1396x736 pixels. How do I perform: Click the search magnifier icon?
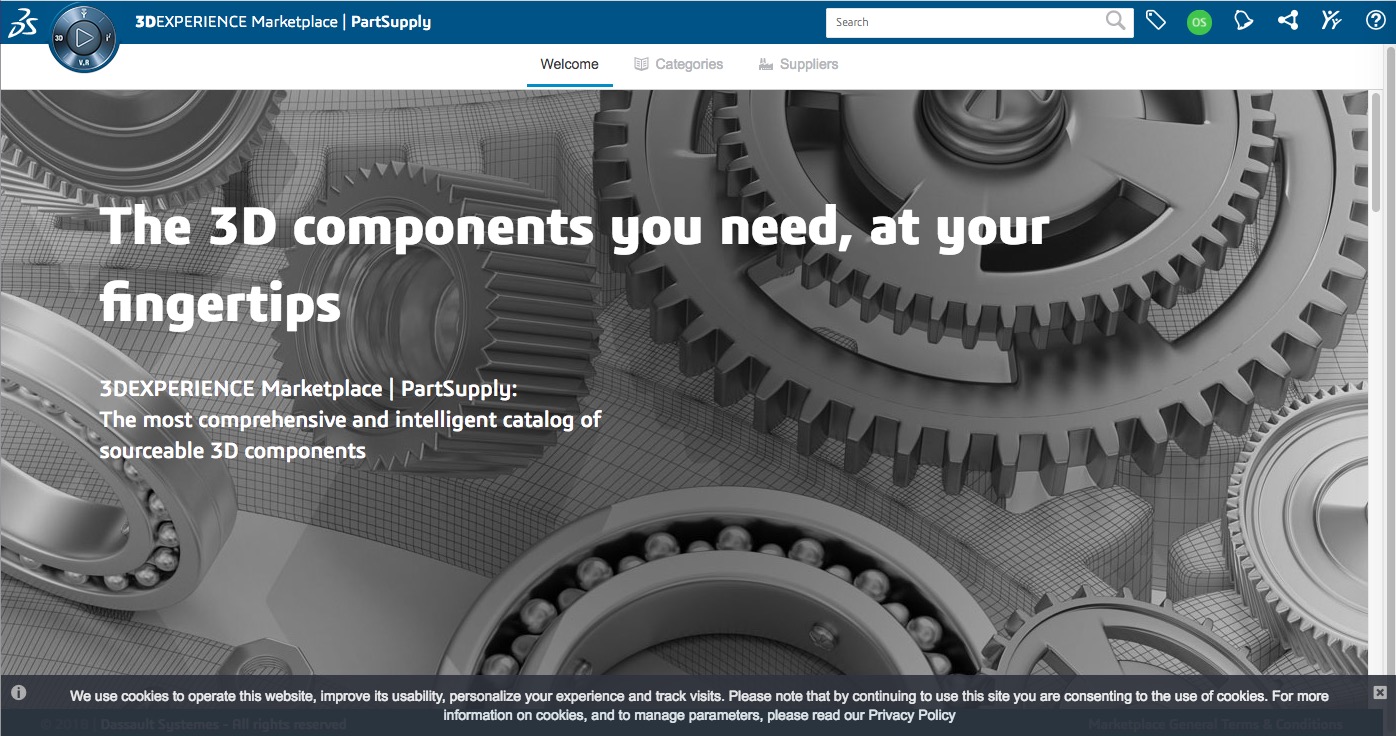click(1114, 21)
